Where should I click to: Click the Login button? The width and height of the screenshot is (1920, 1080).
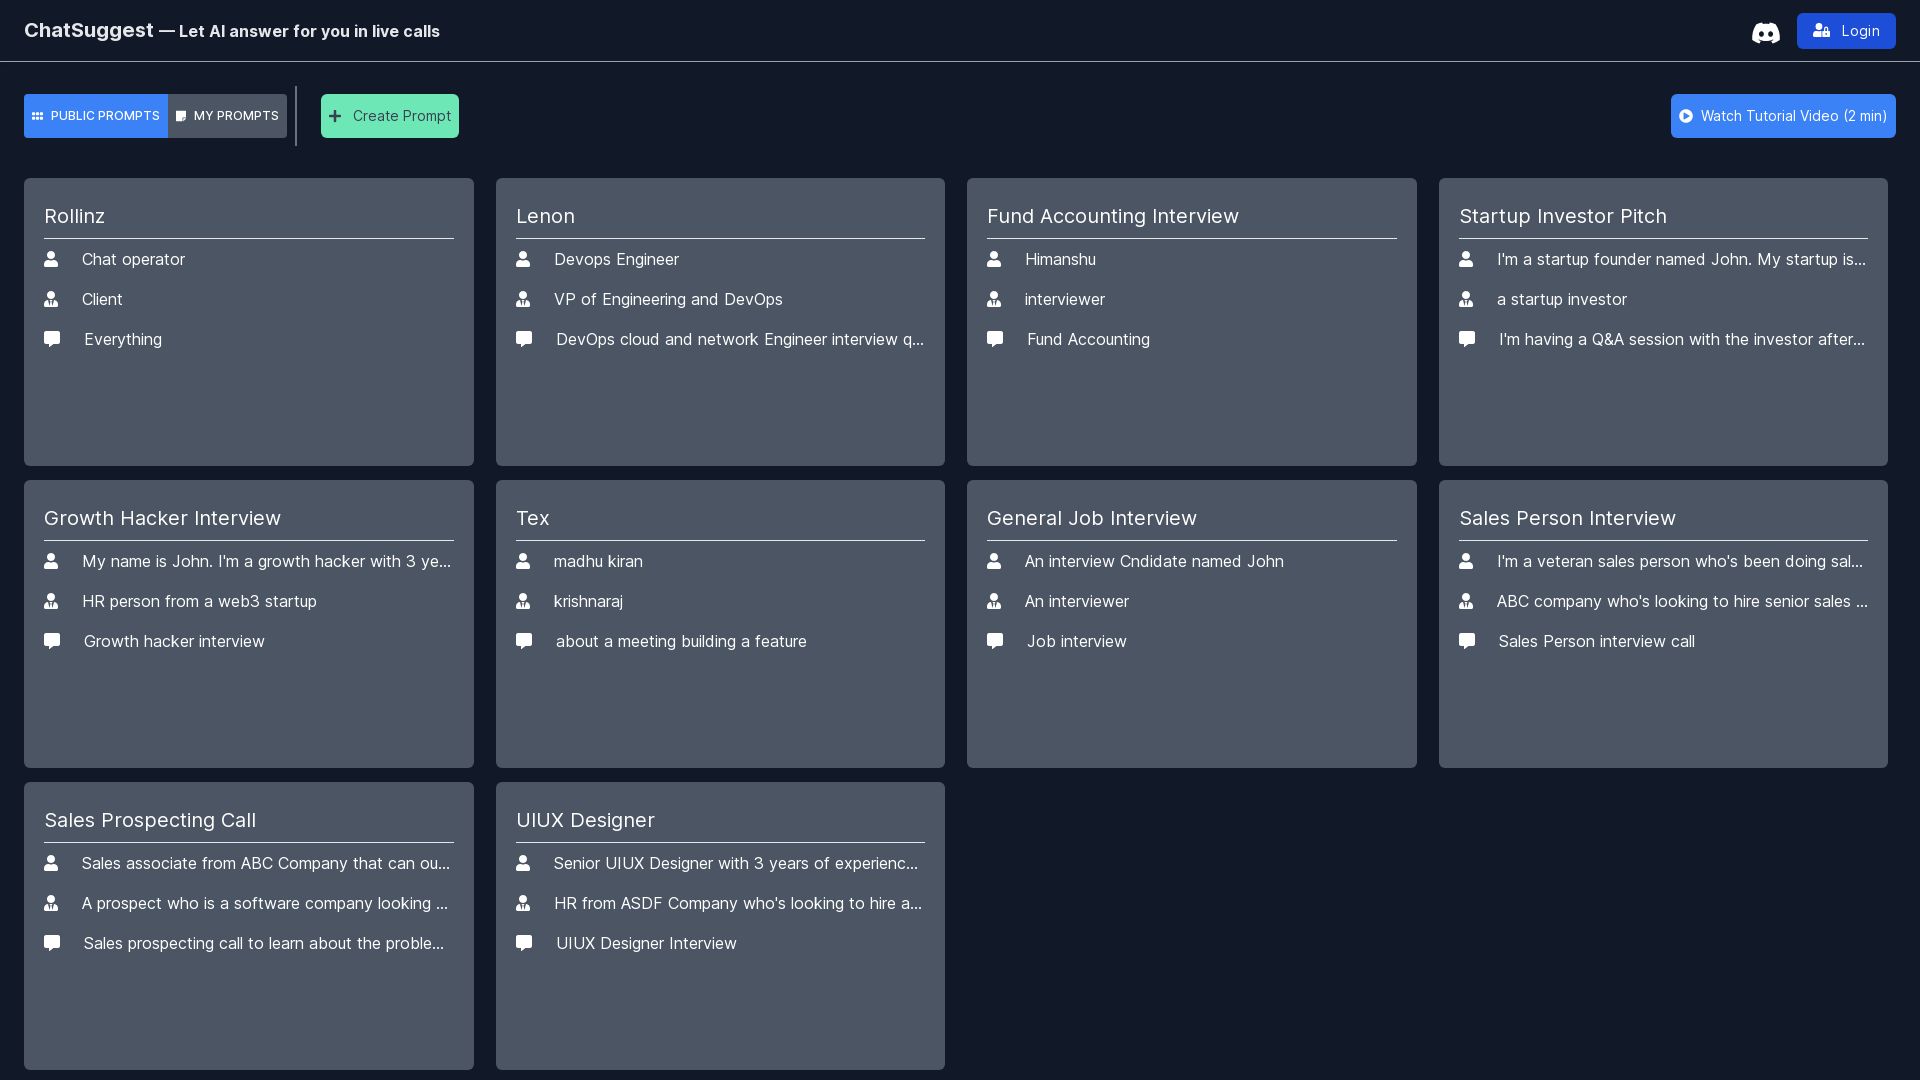[1845, 31]
